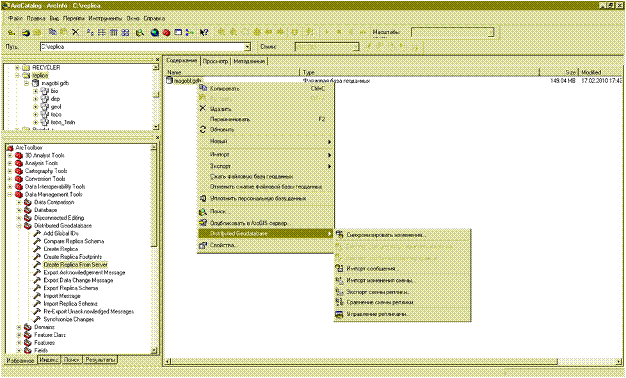626x378 pixels.
Task: Expand the RECYCLER folder in catalog tree
Action: 17,68
